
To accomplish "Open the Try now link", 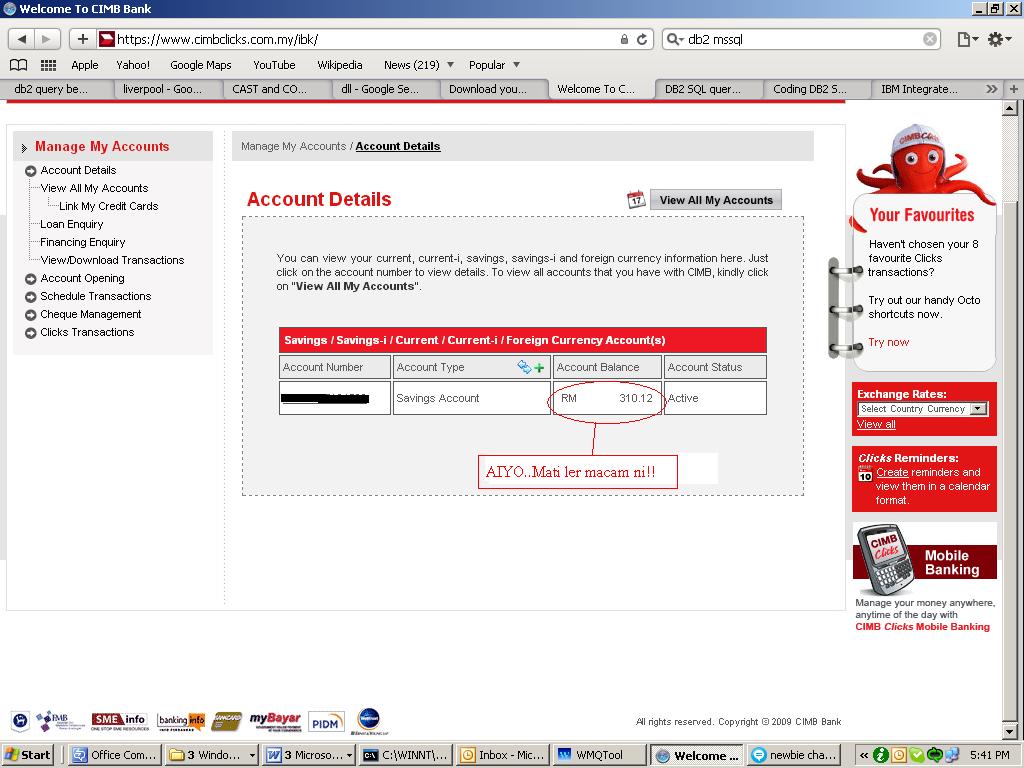I will [x=888, y=342].
